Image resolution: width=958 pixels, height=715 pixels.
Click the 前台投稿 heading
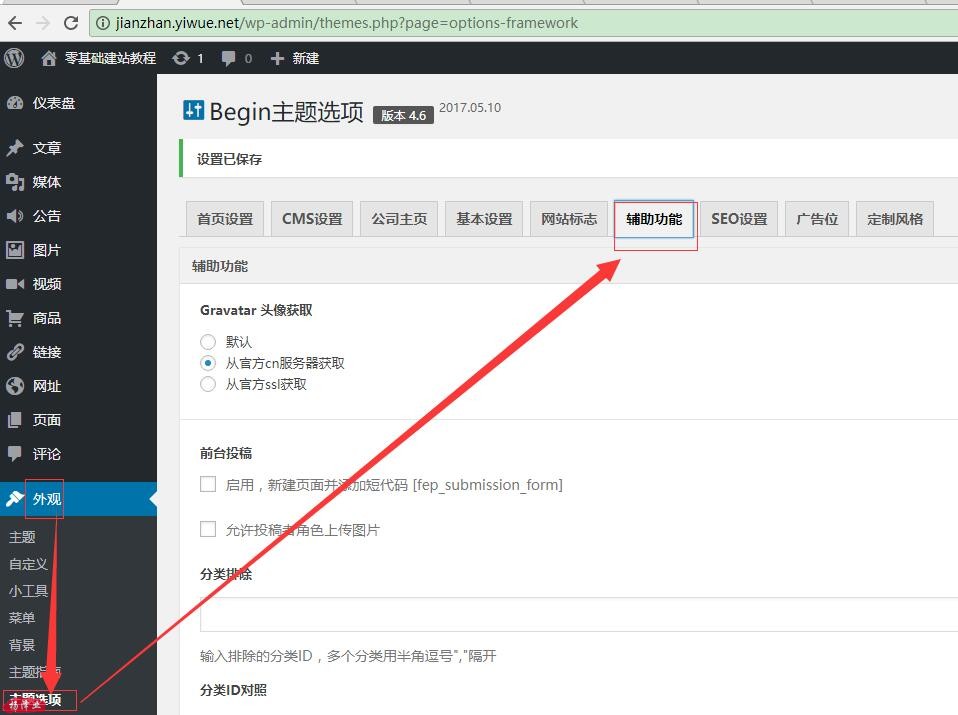[x=226, y=453]
